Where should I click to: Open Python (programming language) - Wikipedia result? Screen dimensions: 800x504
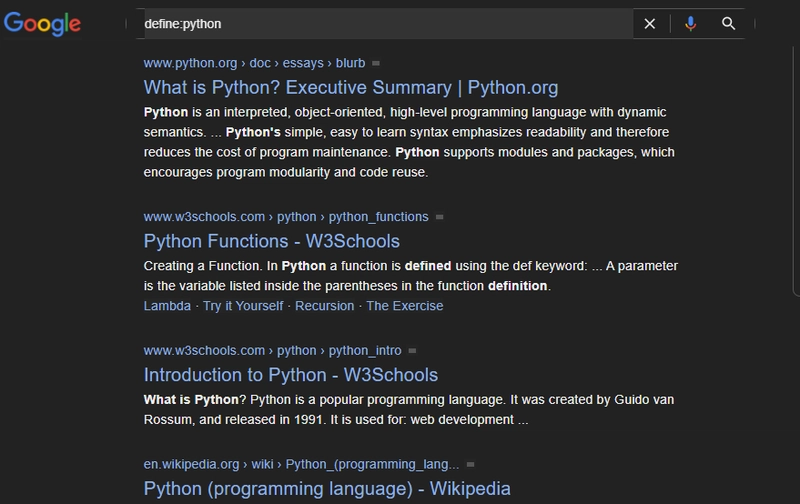pyautogui.click(x=327, y=489)
